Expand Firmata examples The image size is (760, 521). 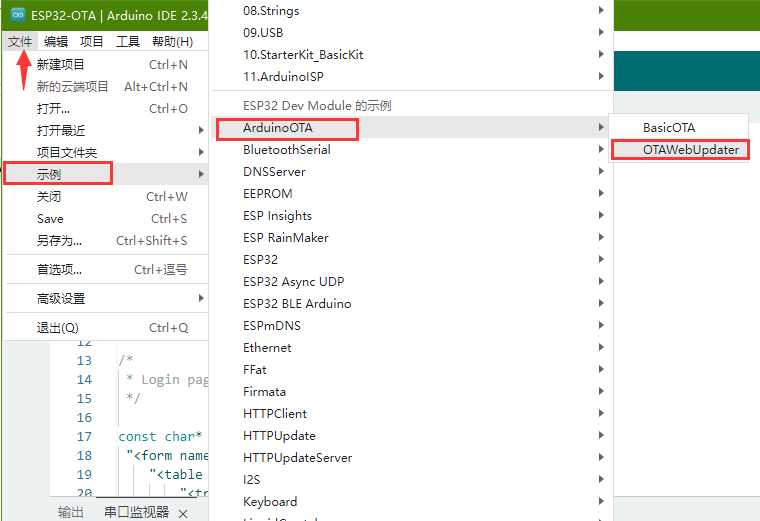(411, 391)
